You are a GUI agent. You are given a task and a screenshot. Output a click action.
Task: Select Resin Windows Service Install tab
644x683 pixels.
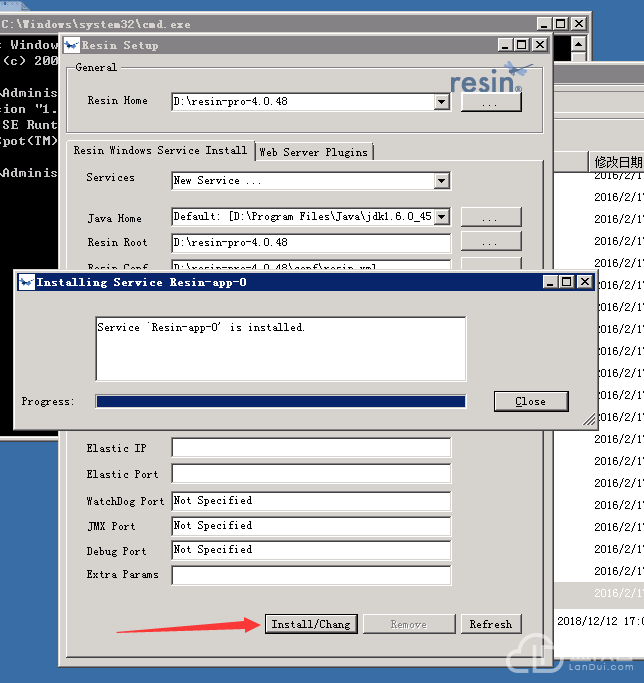point(160,150)
